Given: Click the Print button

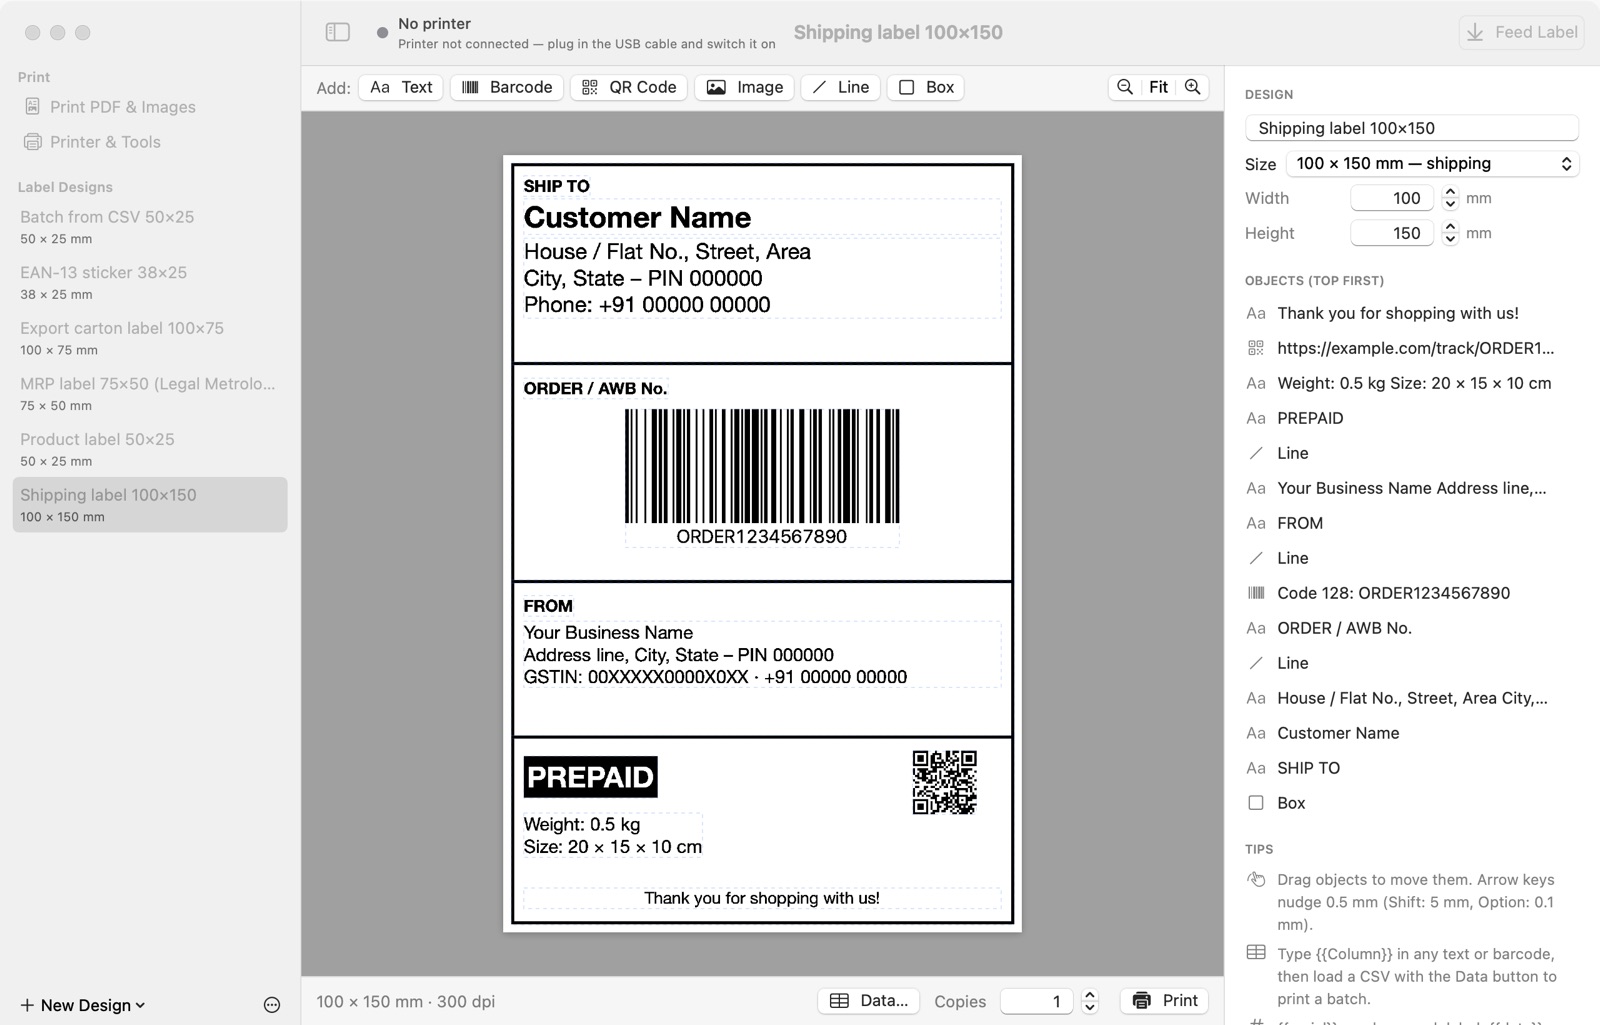Looking at the screenshot, I should click(1165, 1001).
